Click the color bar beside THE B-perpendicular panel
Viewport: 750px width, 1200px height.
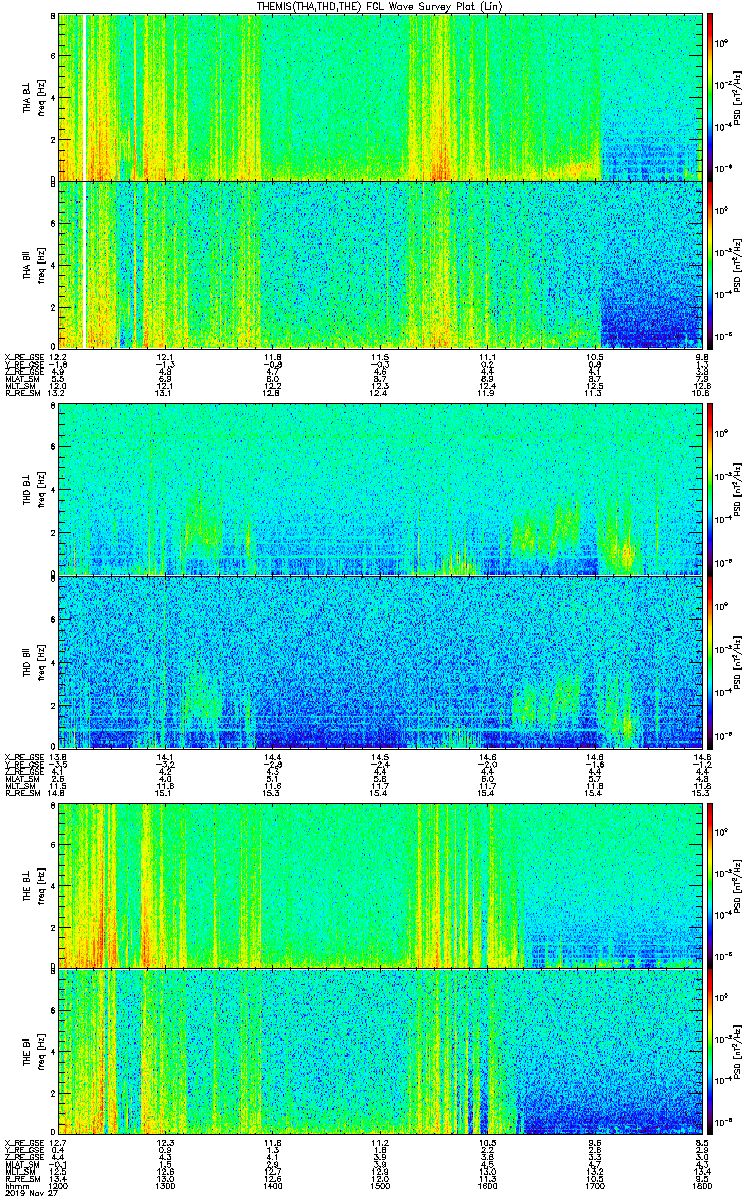pos(711,885)
